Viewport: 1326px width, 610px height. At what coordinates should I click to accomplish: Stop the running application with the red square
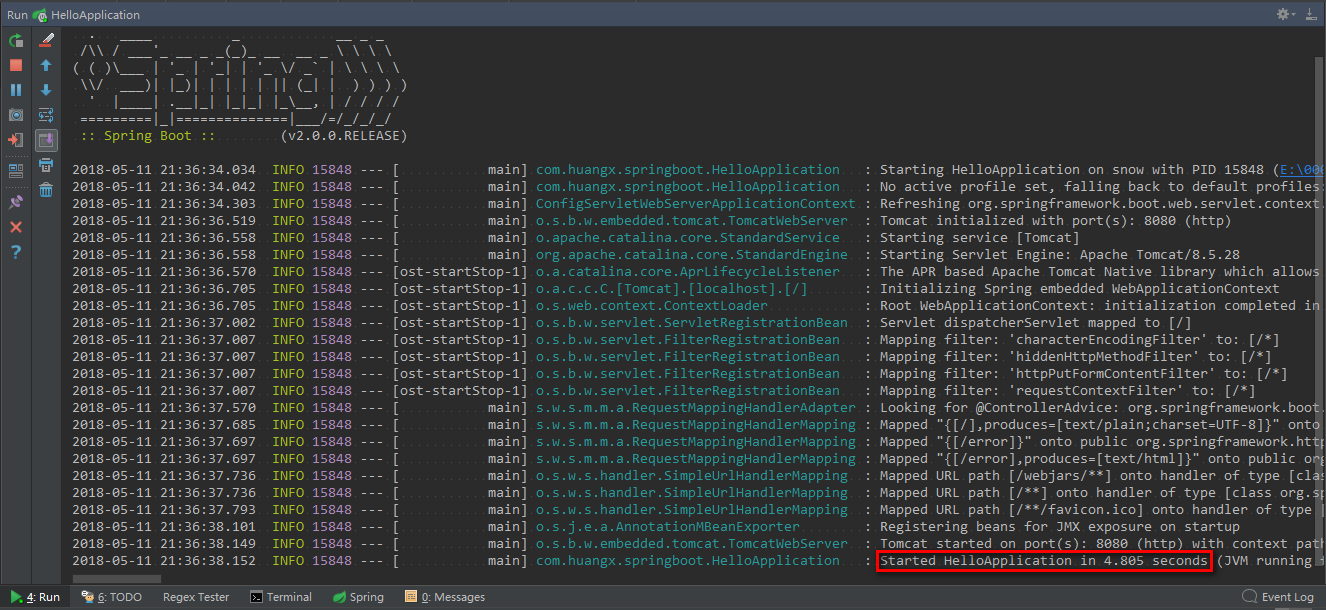click(x=16, y=65)
